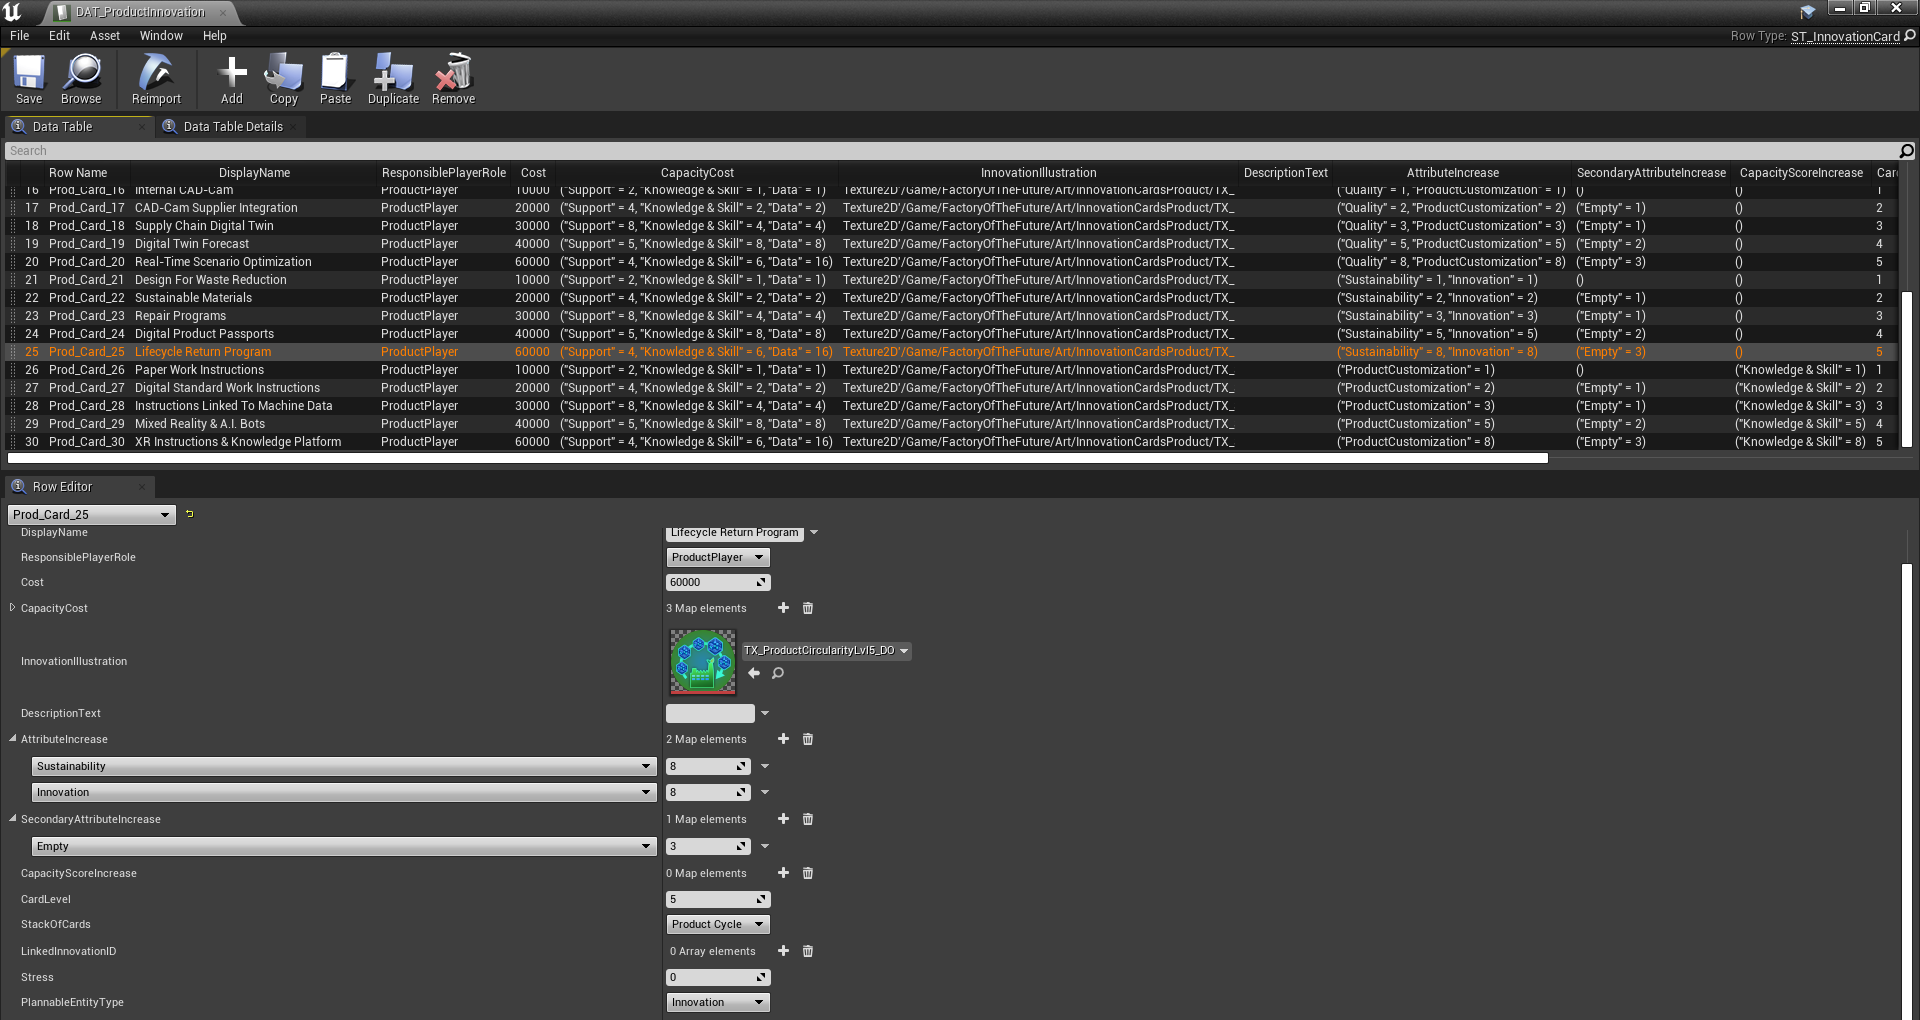
Task: Expand the CapacityCost property
Action: [12, 608]
